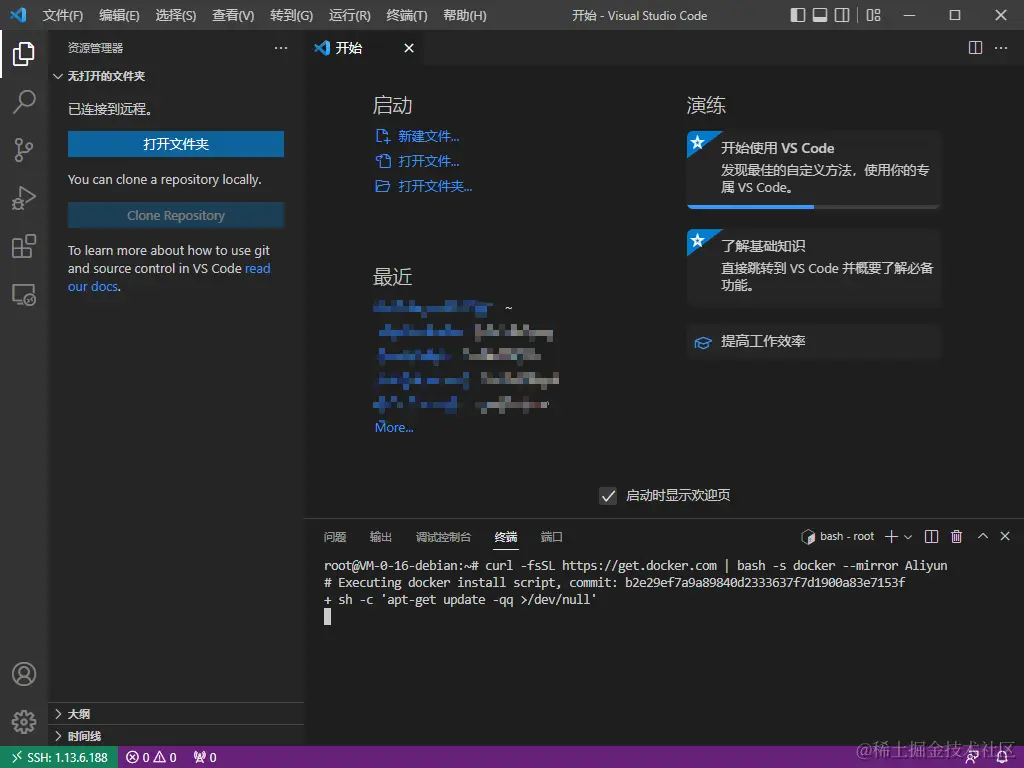1024x768 pixels.
Task: Open the 查看(V) menu
Action: [x=233, y=15]
